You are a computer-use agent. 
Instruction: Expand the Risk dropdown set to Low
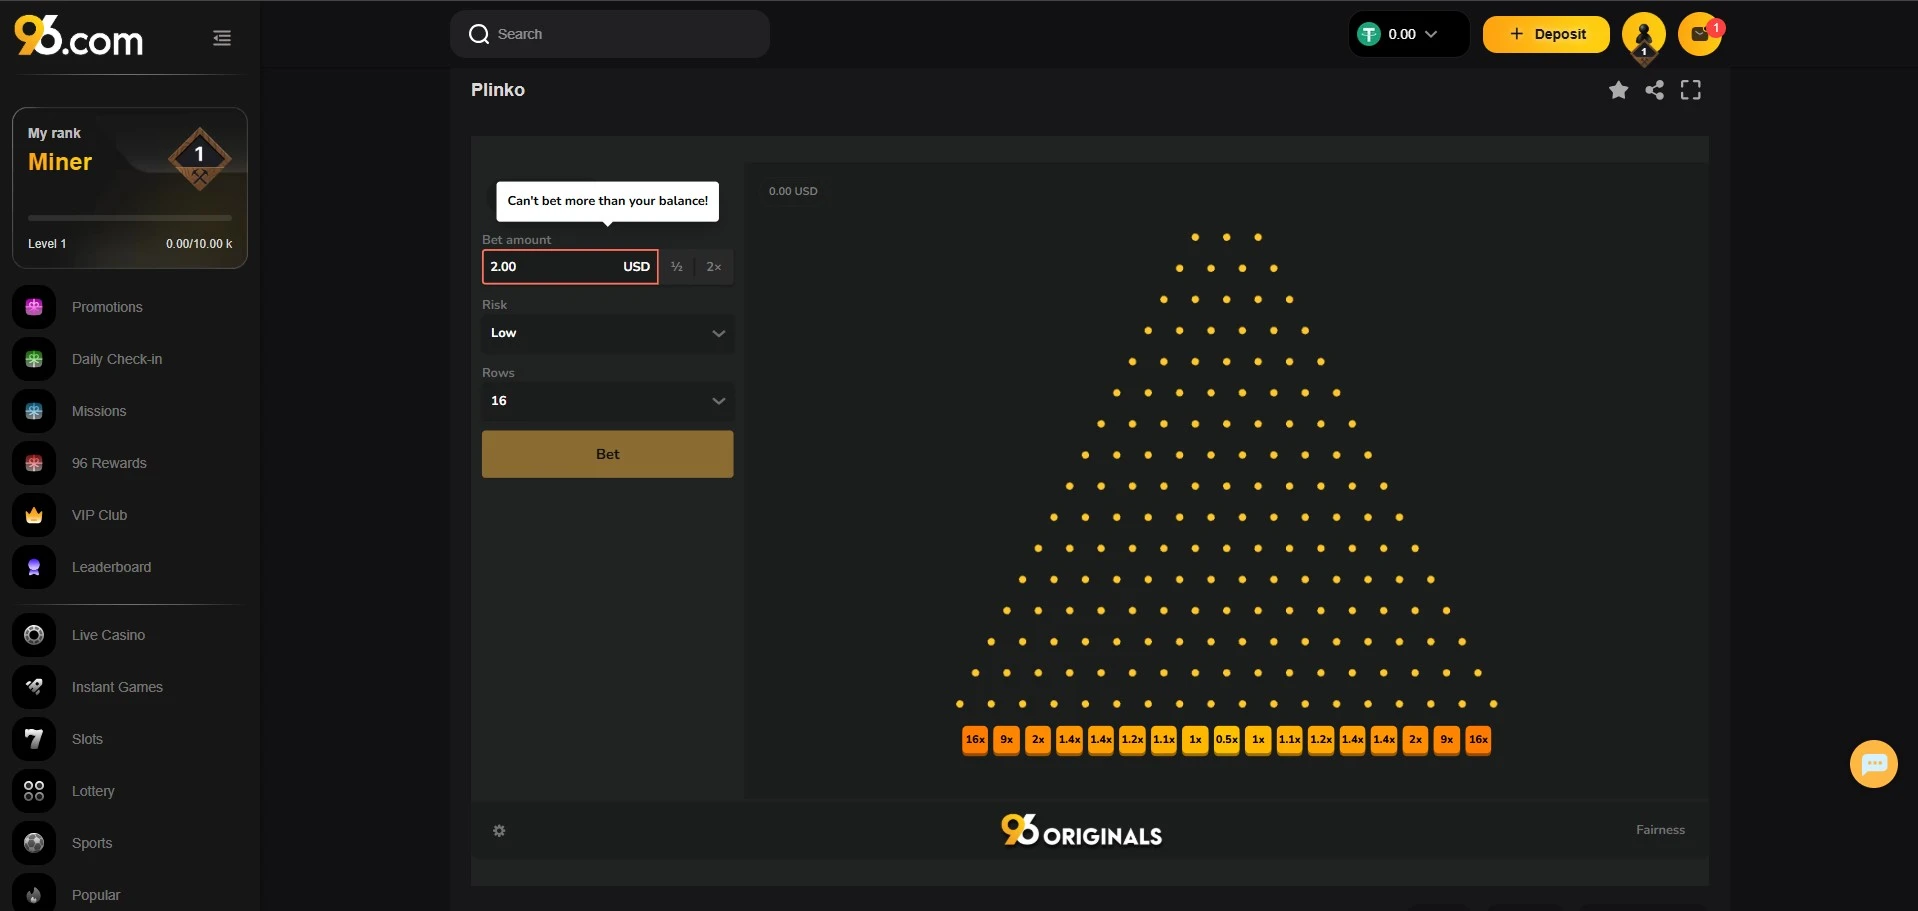click(x=608, y=333)
